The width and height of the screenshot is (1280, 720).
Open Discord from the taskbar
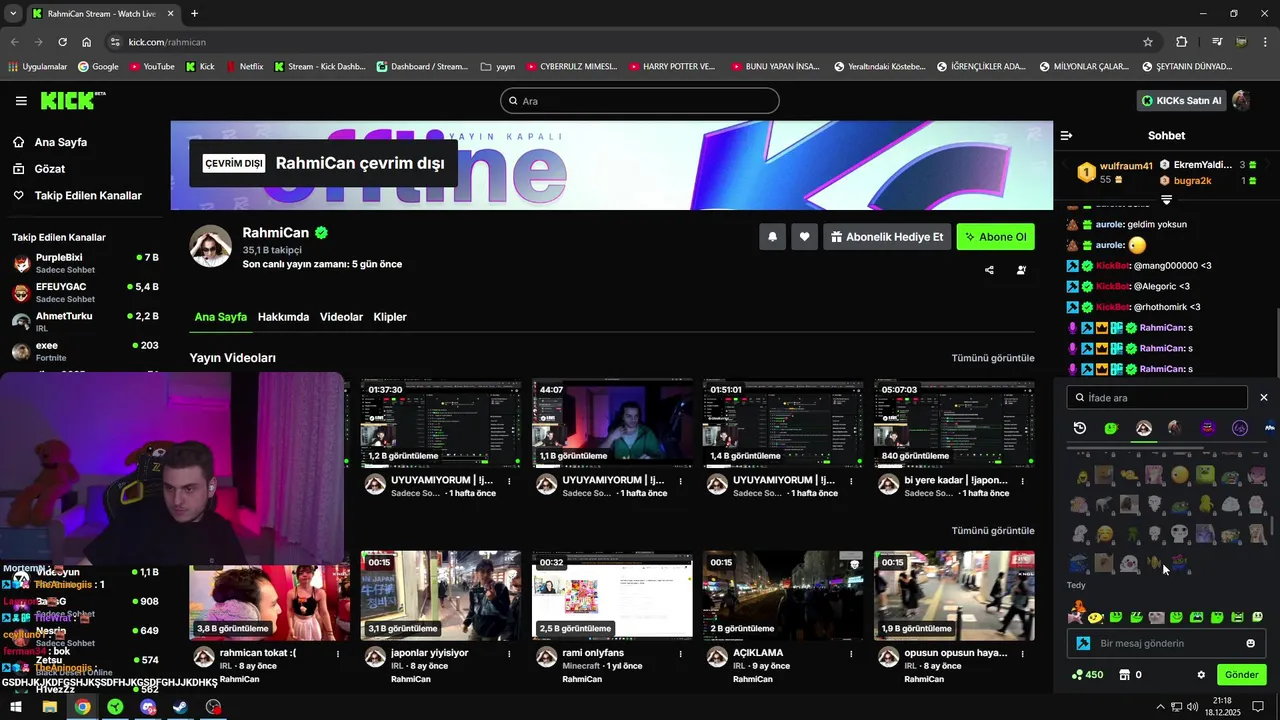[148, 707]
